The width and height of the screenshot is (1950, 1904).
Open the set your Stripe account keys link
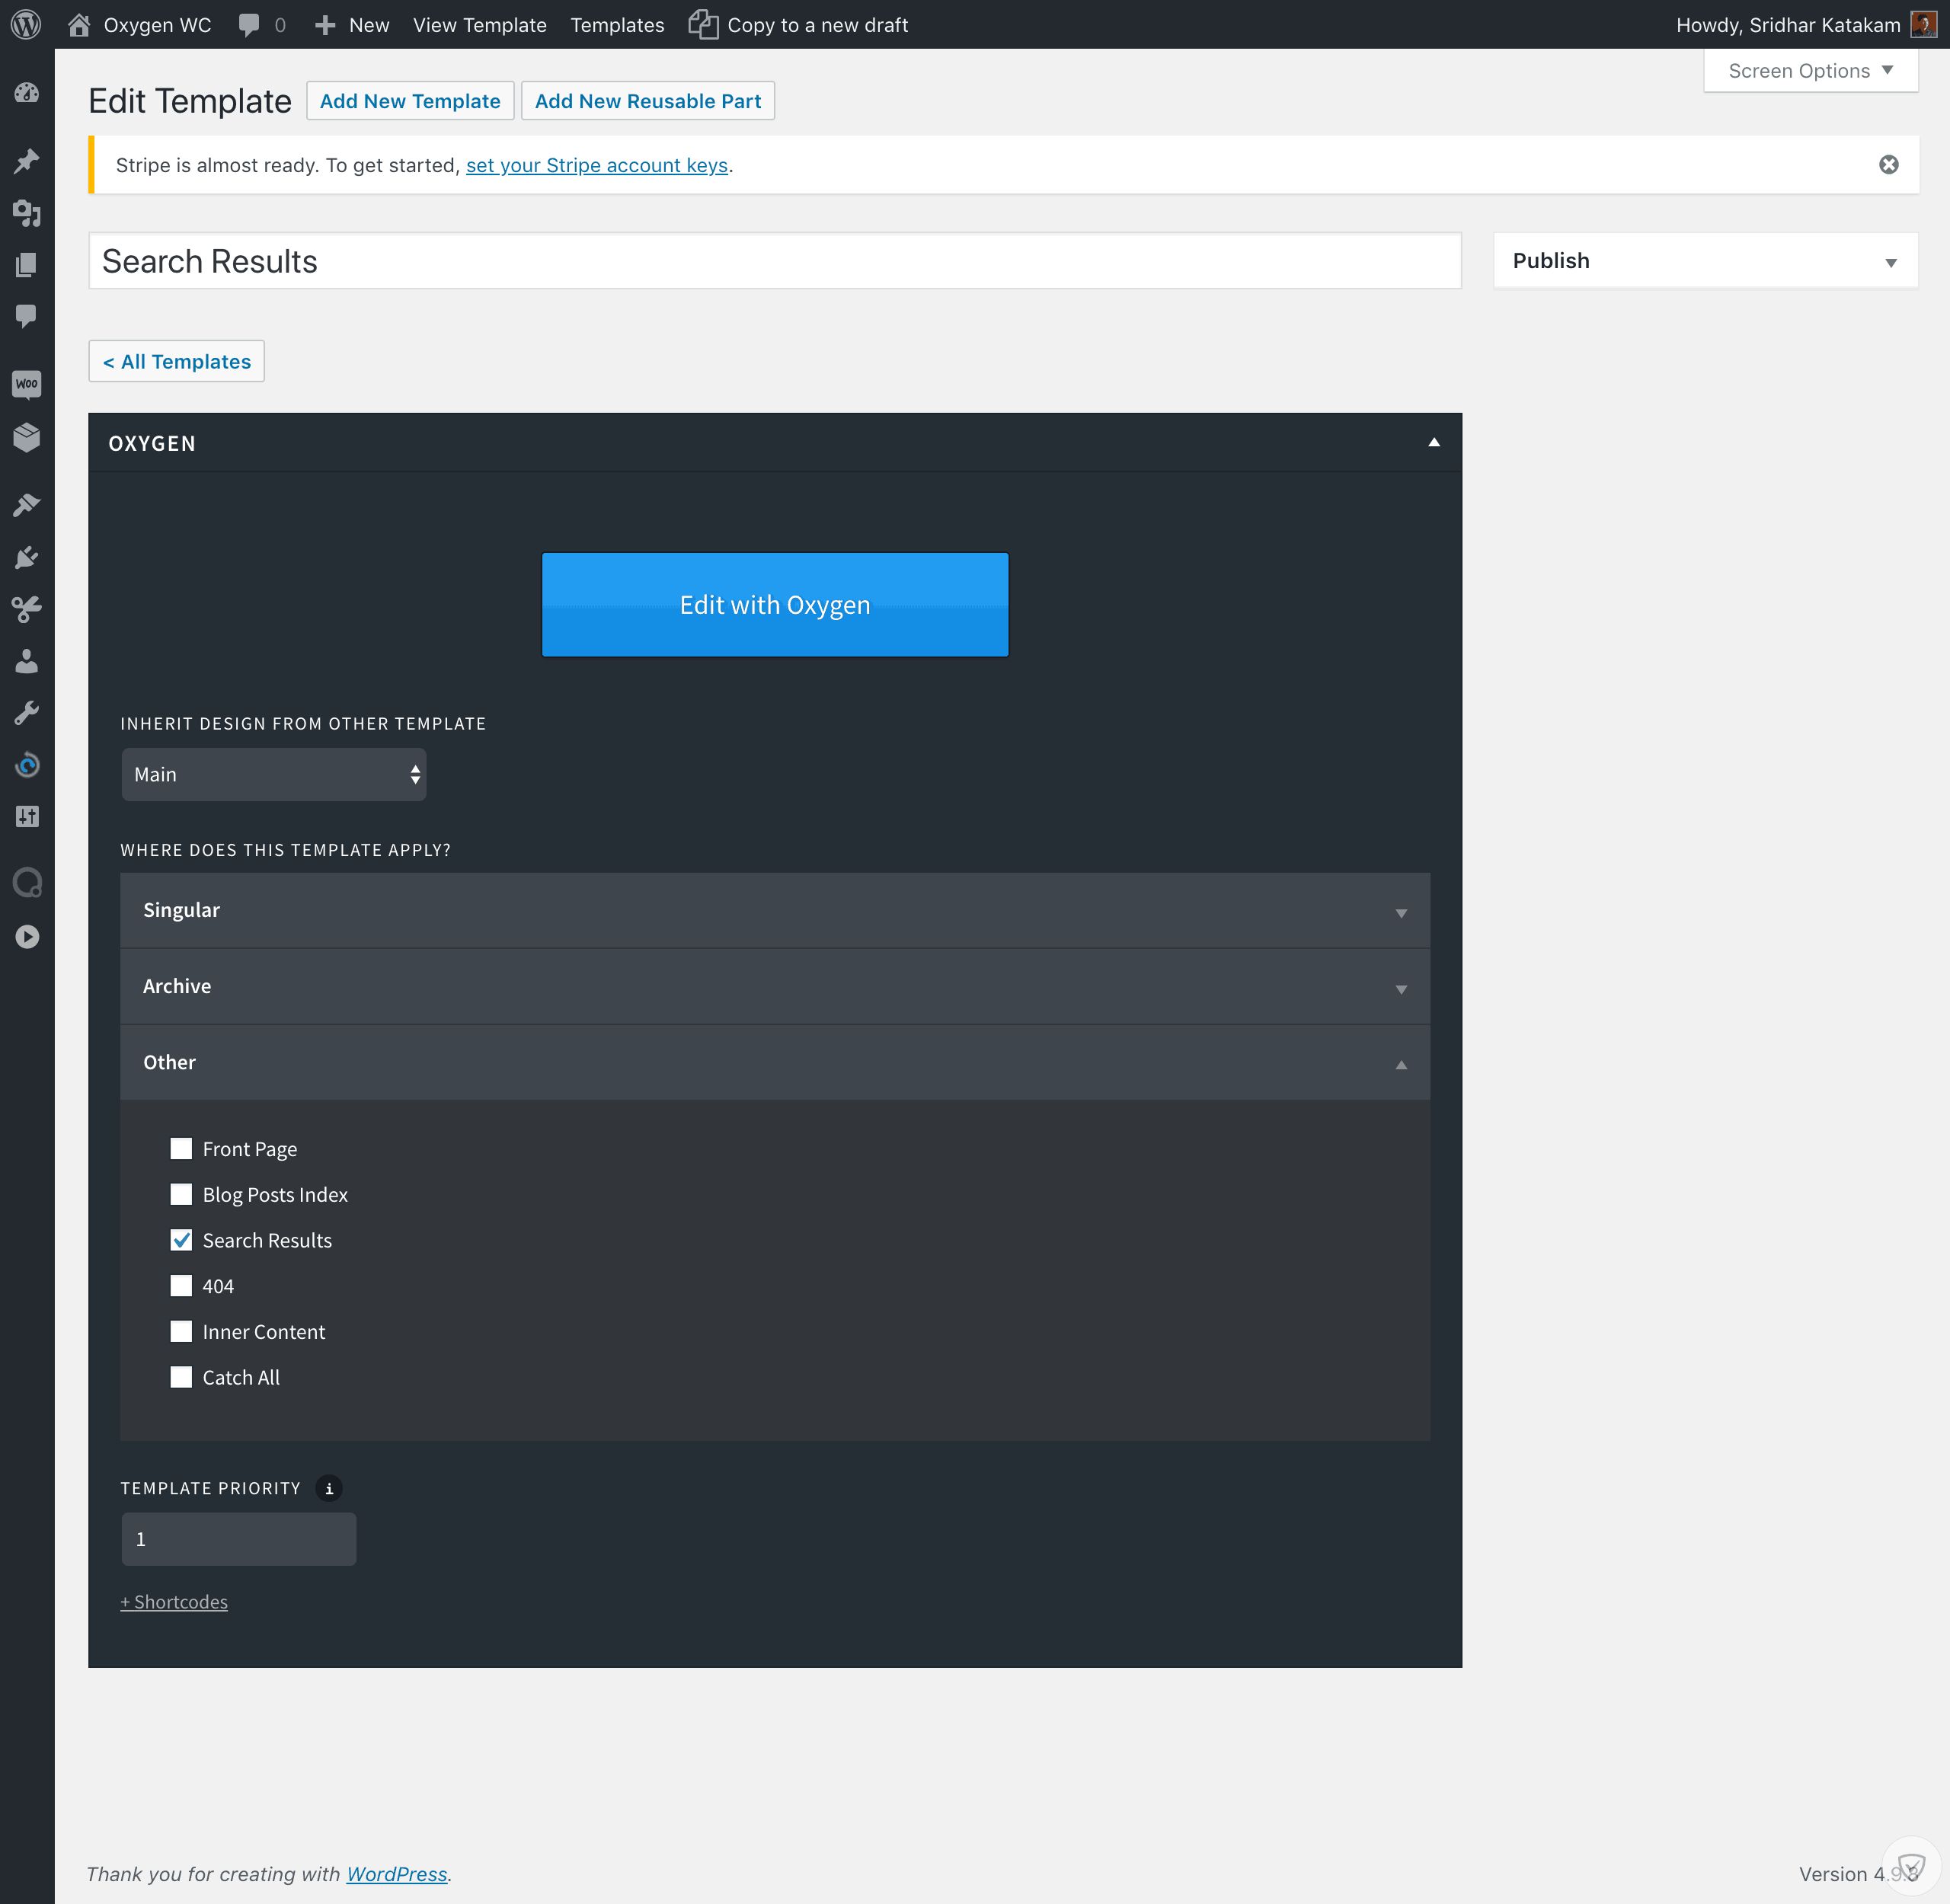click(x=597, y=165)
